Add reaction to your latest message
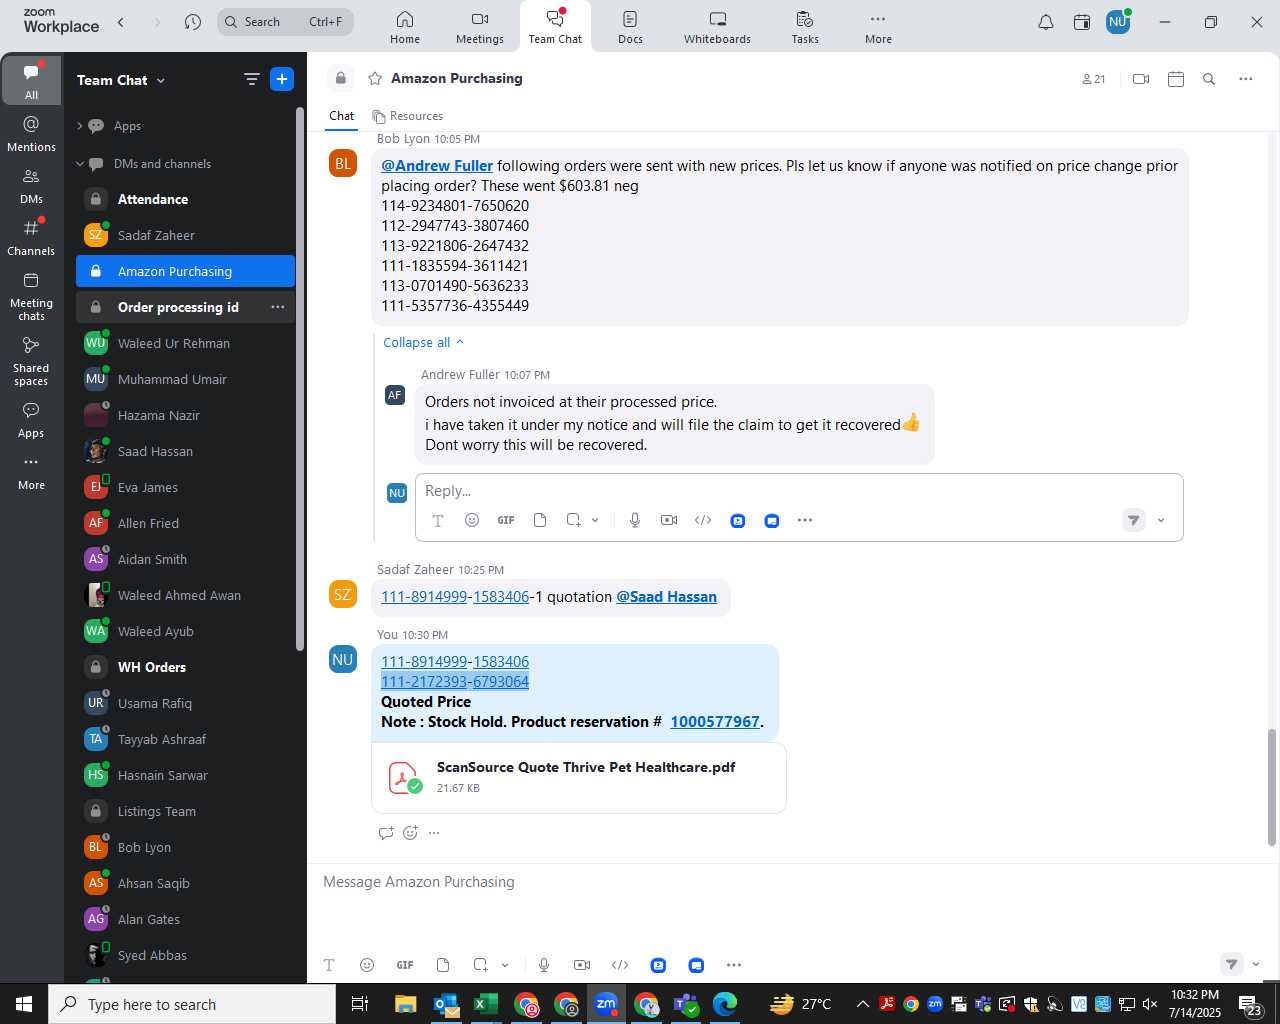Image resolution: width=1280 pixels, height=1024 pixels. [x=410, y=833]
